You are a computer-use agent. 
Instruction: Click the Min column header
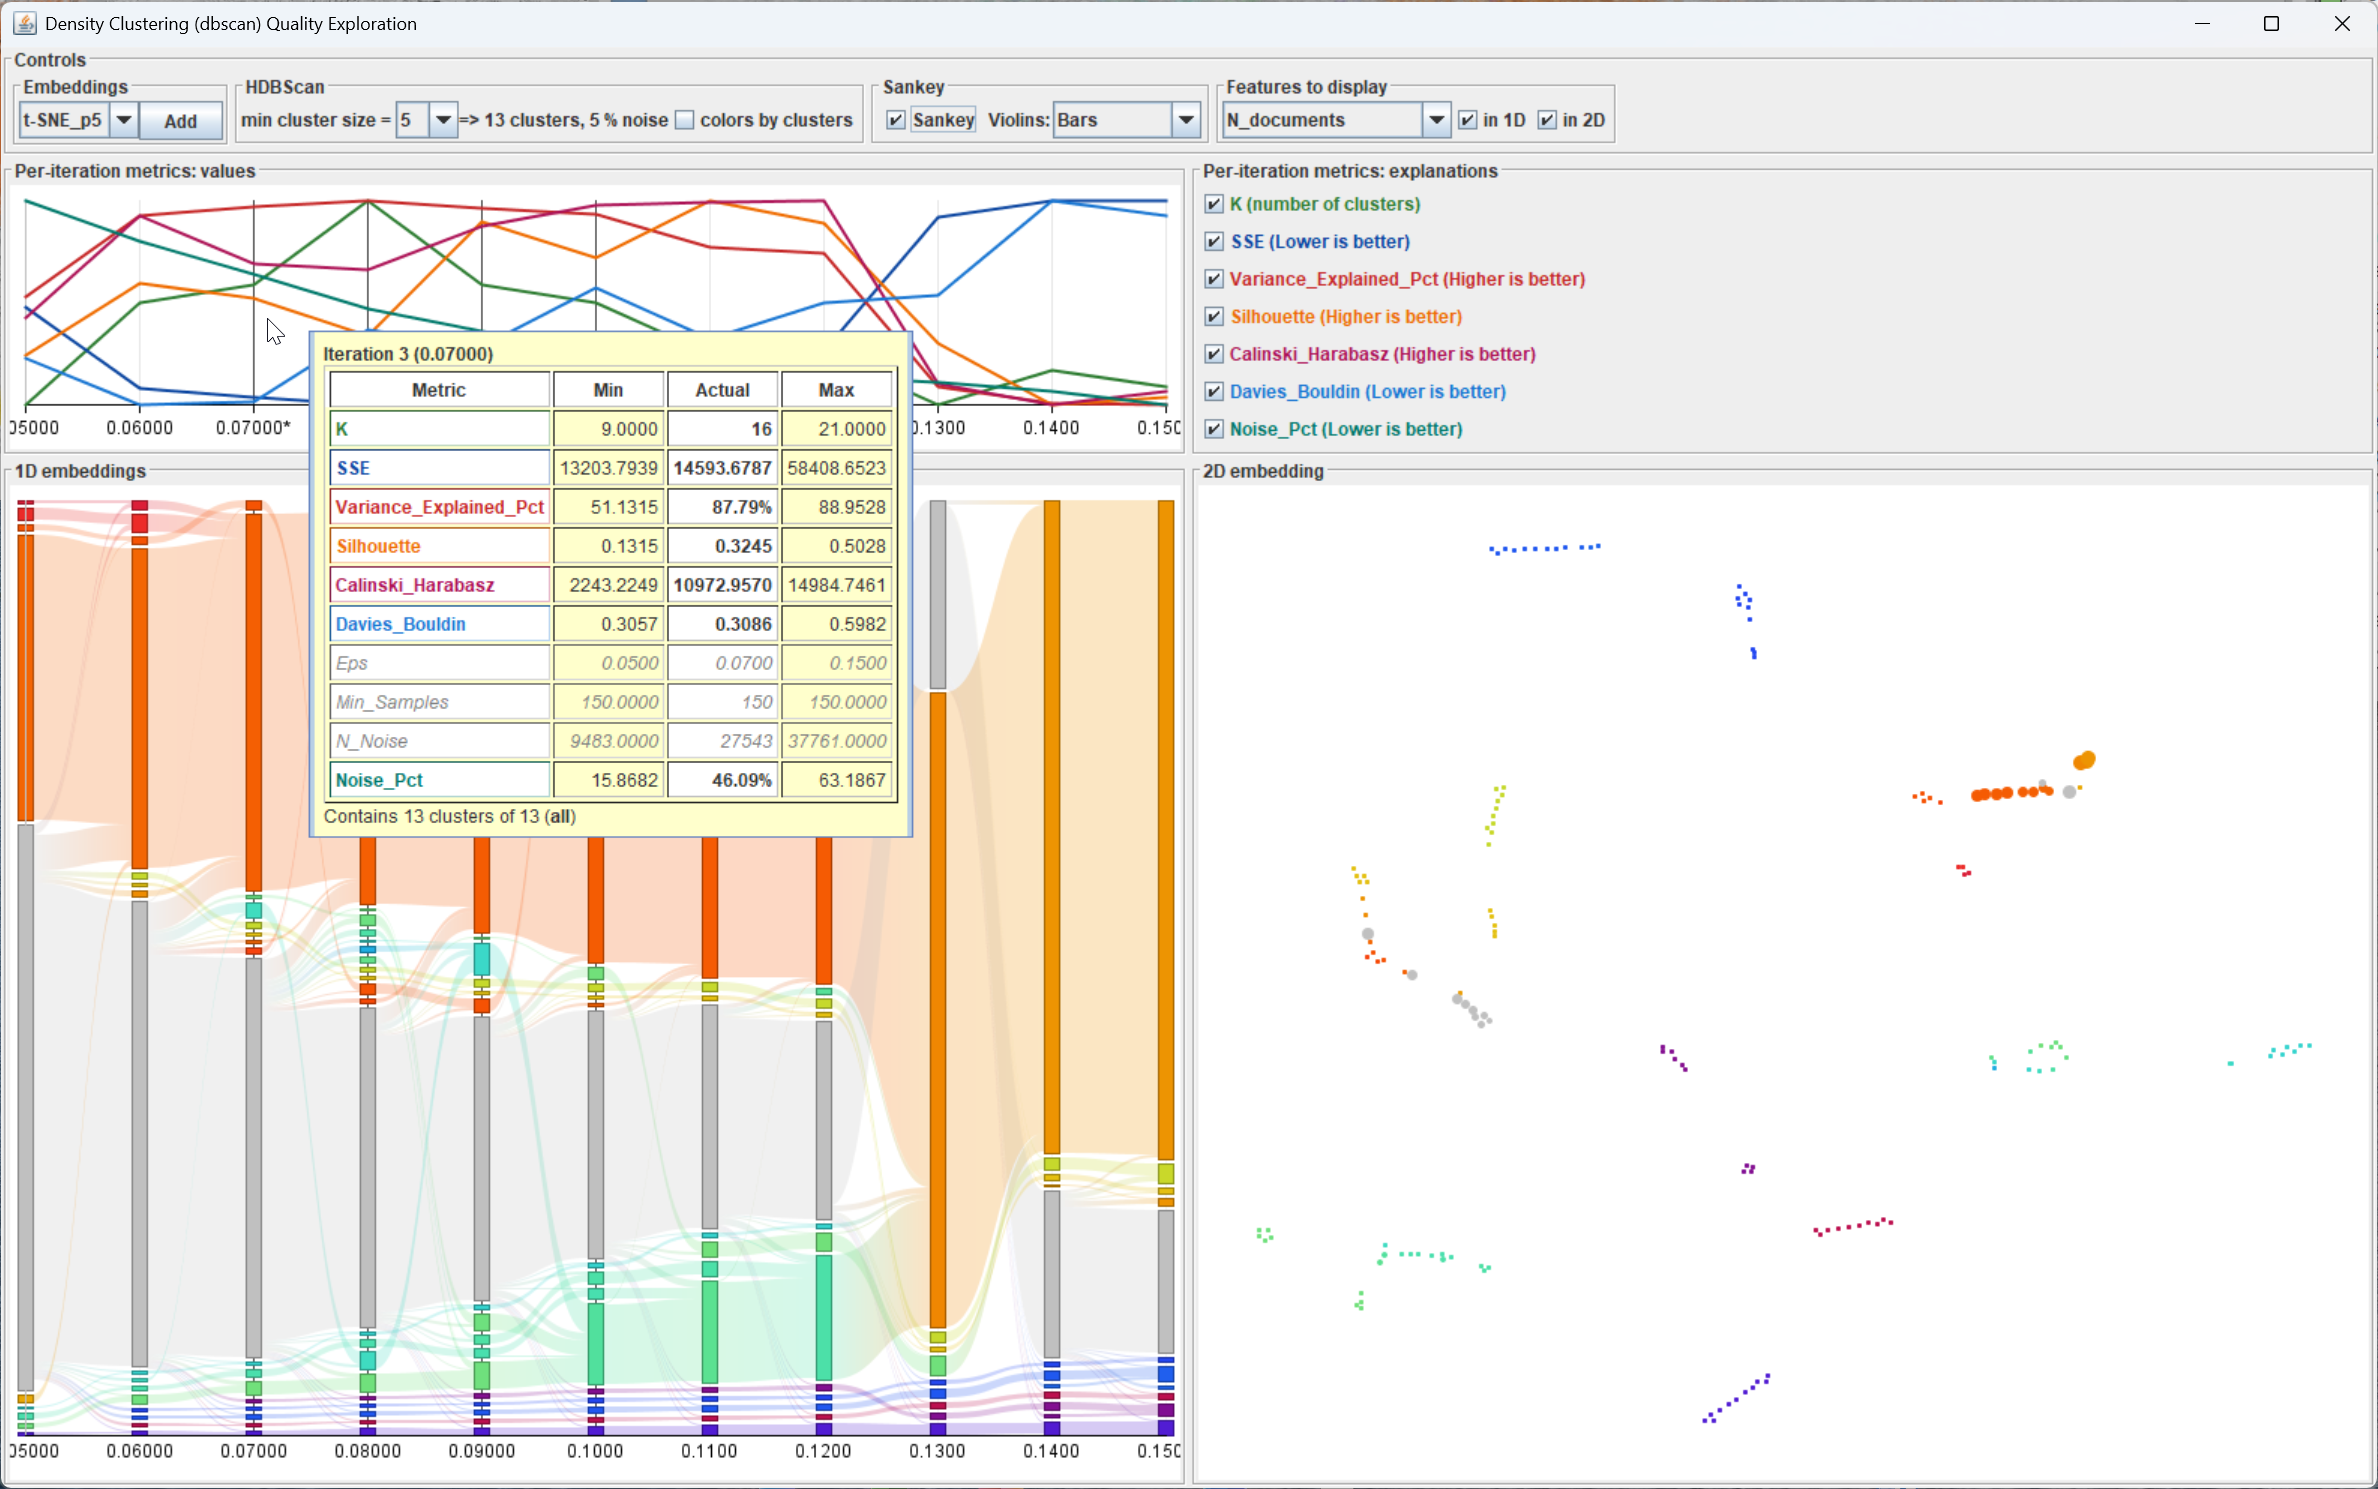click(x=608, y=390)
